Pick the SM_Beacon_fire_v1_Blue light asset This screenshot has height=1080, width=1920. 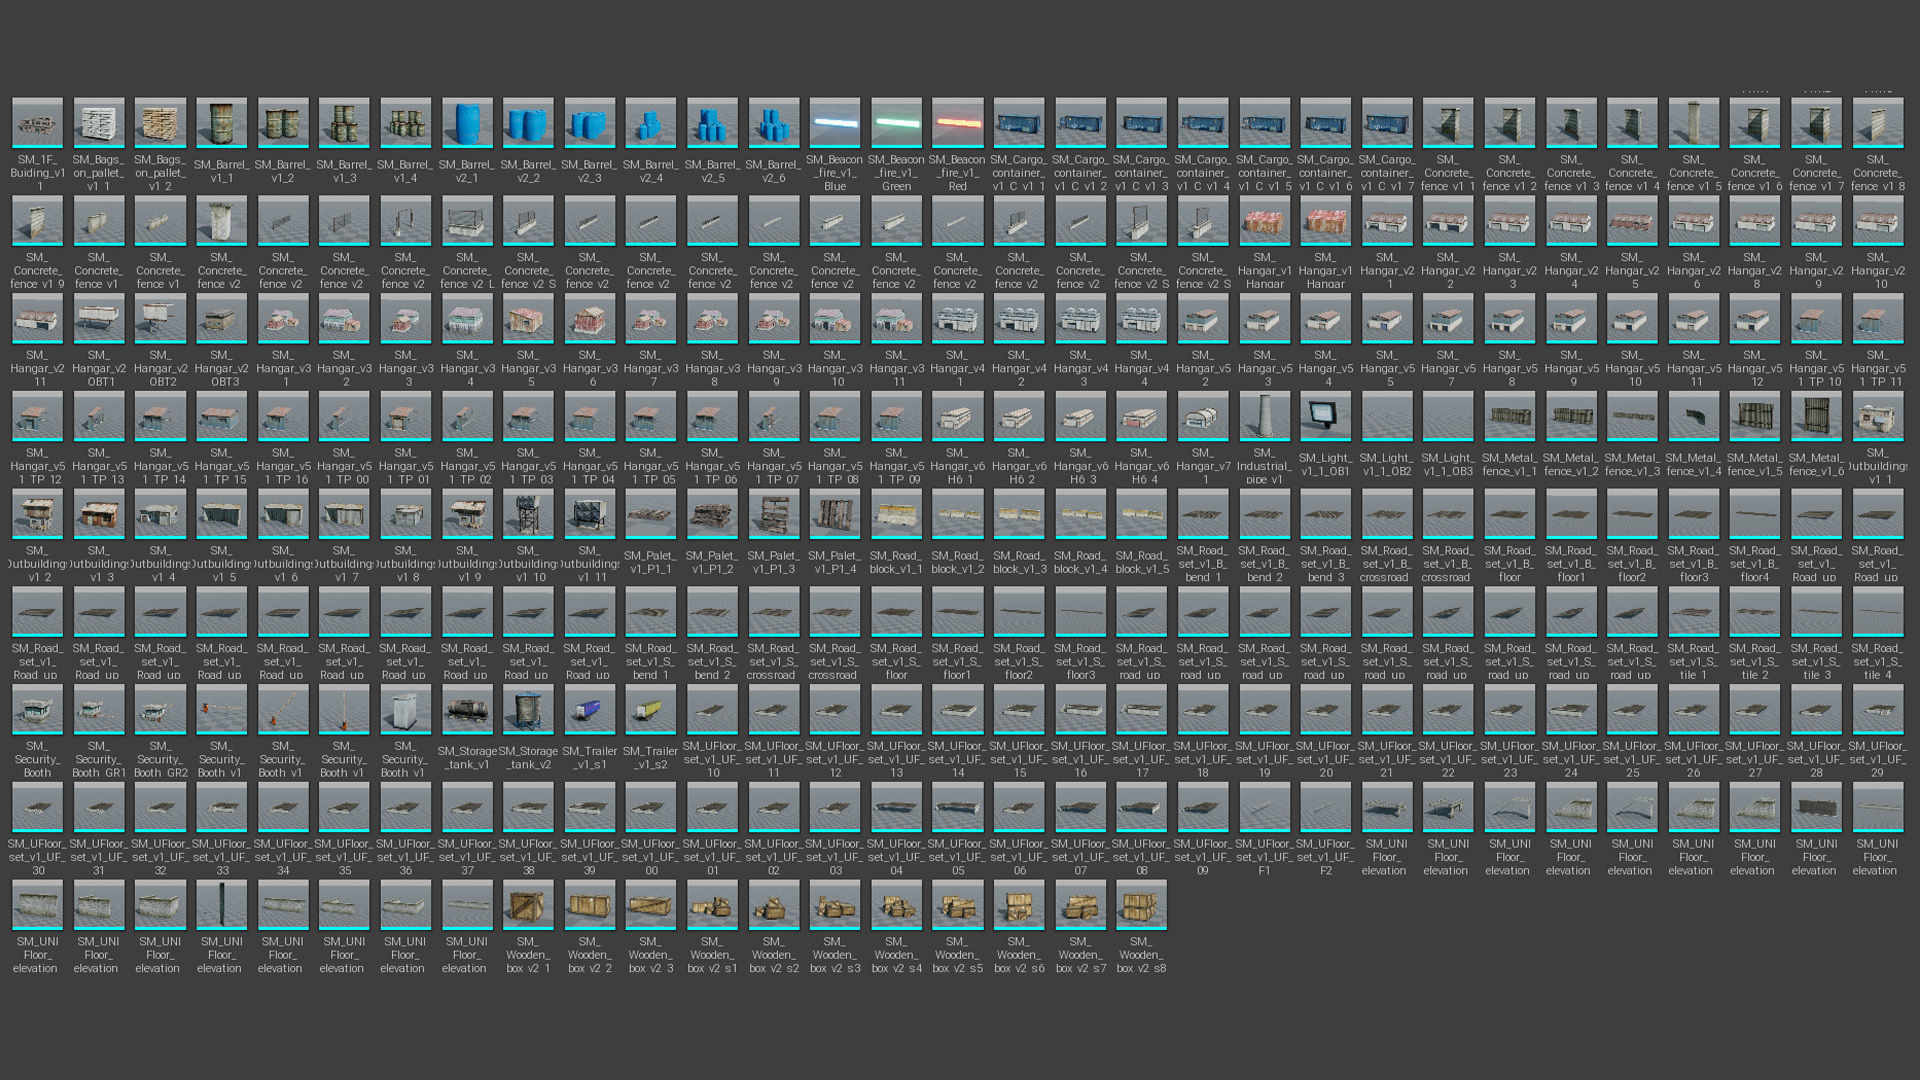pos(835,123)
